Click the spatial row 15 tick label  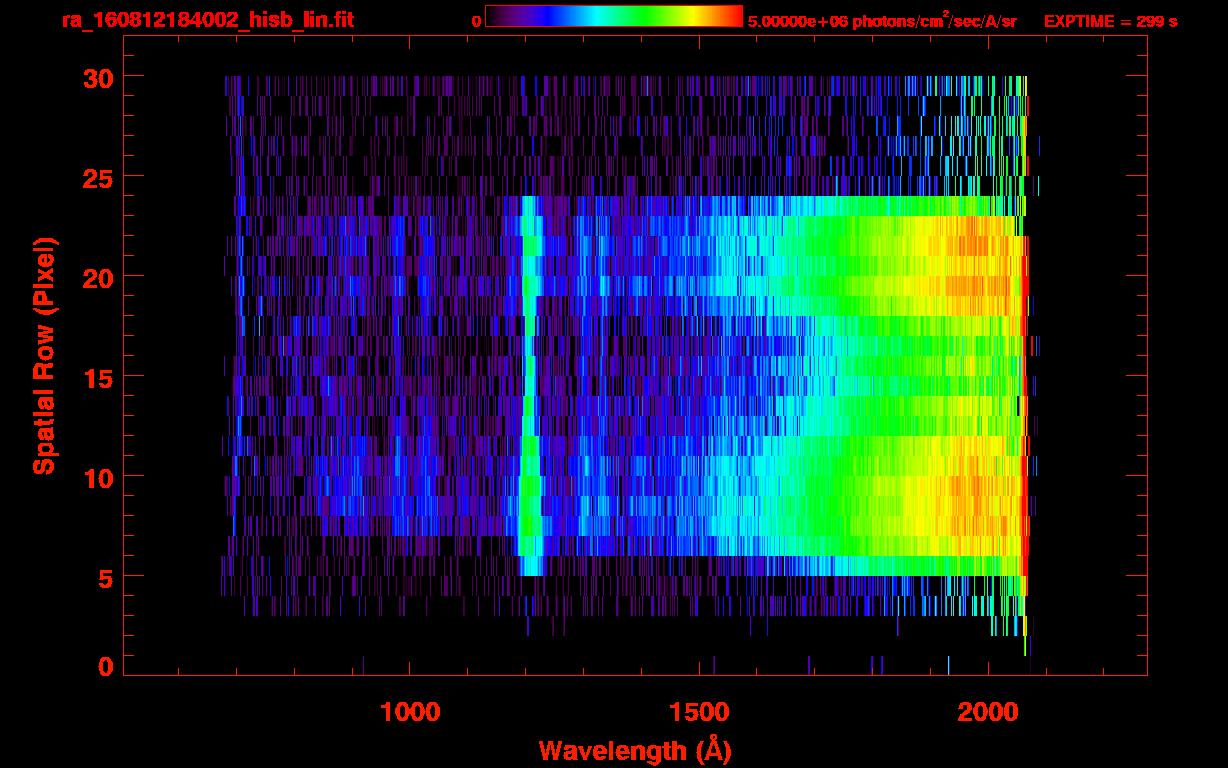click(x=98, y=378)
